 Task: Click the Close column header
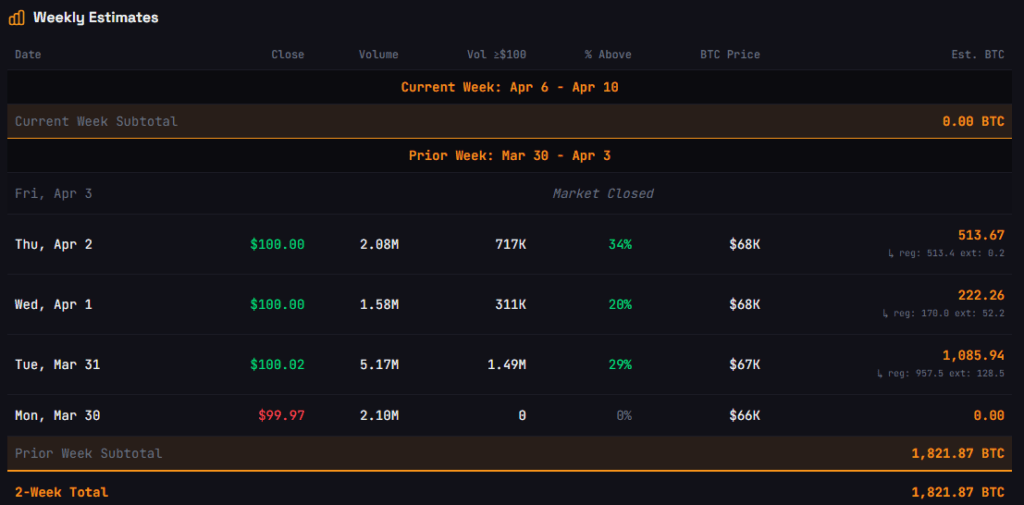287,54
